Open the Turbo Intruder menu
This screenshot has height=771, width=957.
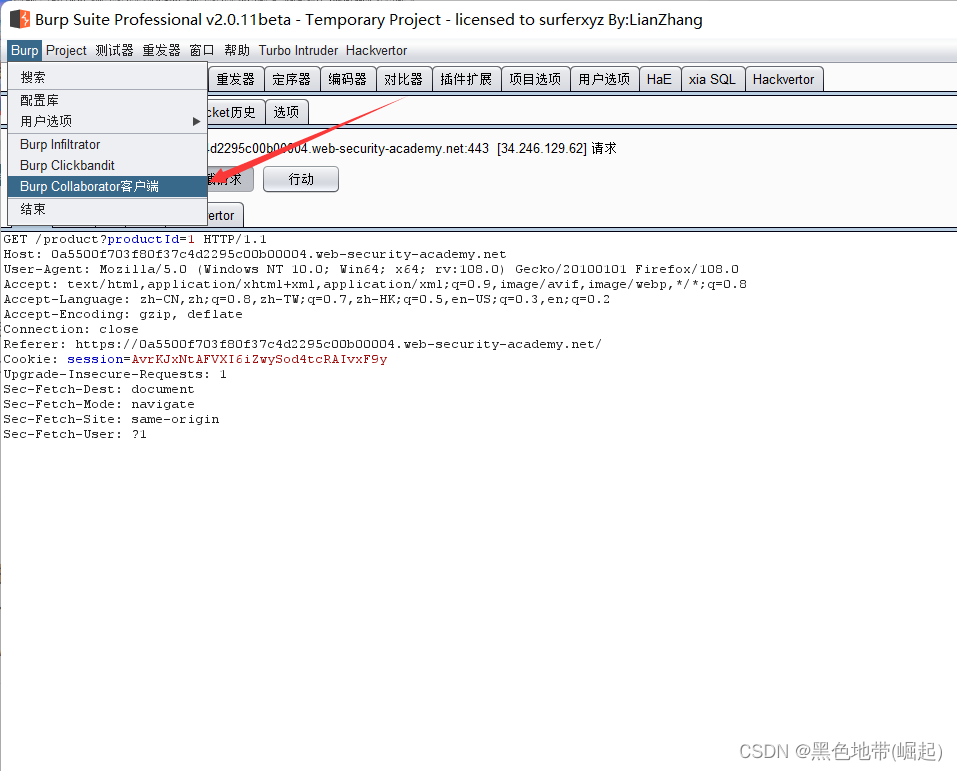click(298, 50)
